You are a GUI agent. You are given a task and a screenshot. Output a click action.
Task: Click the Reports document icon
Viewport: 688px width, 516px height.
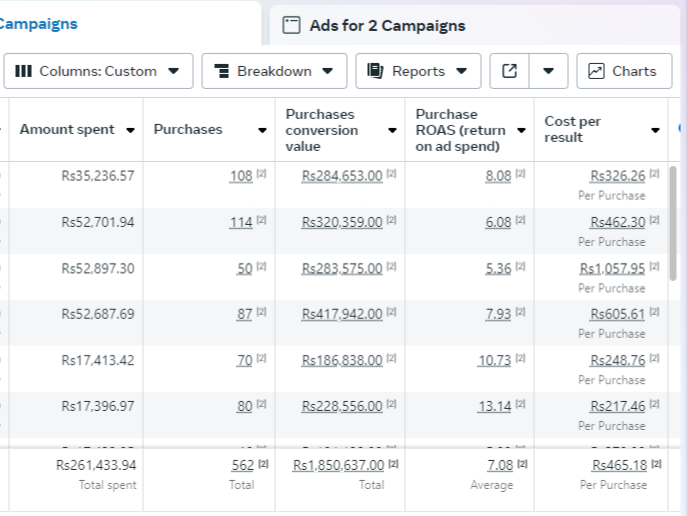pyautogui.click(x=376, y=71)
